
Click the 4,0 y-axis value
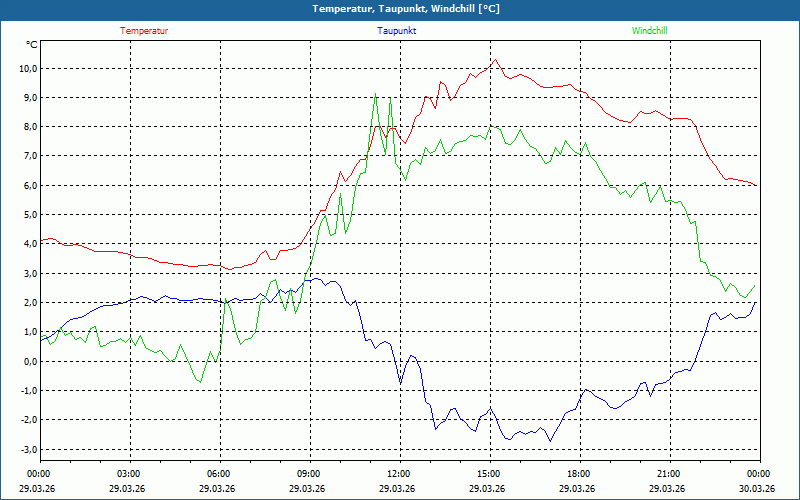click(31, 244)
